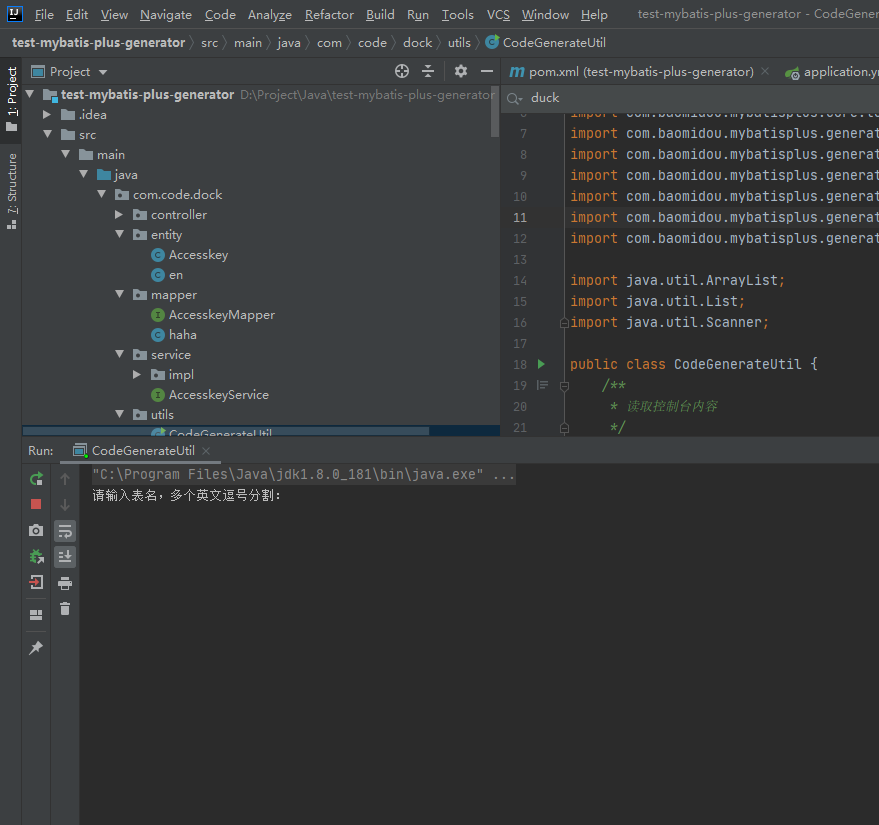Click the Print icon in the Run console

coord(65,583)
